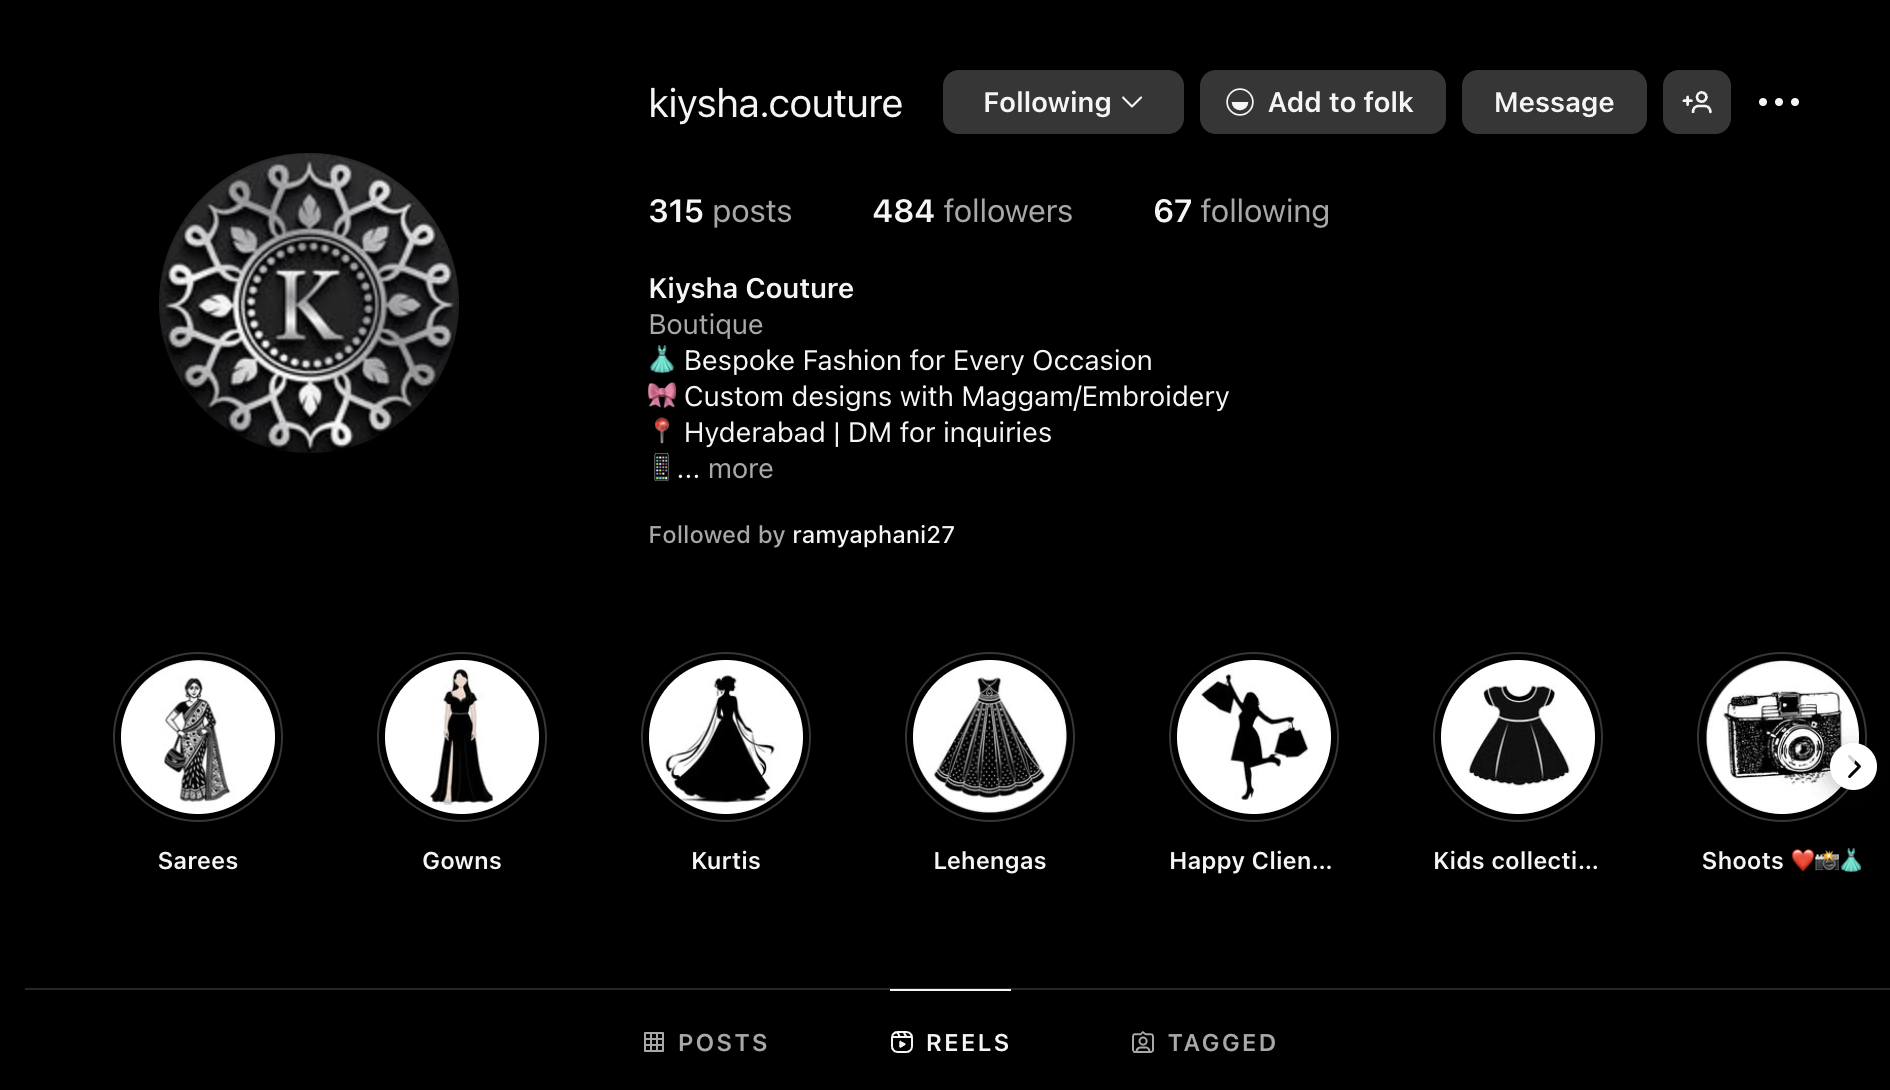View the Kurtis highlight circle

pyautogui.click(x=726, y=737)
